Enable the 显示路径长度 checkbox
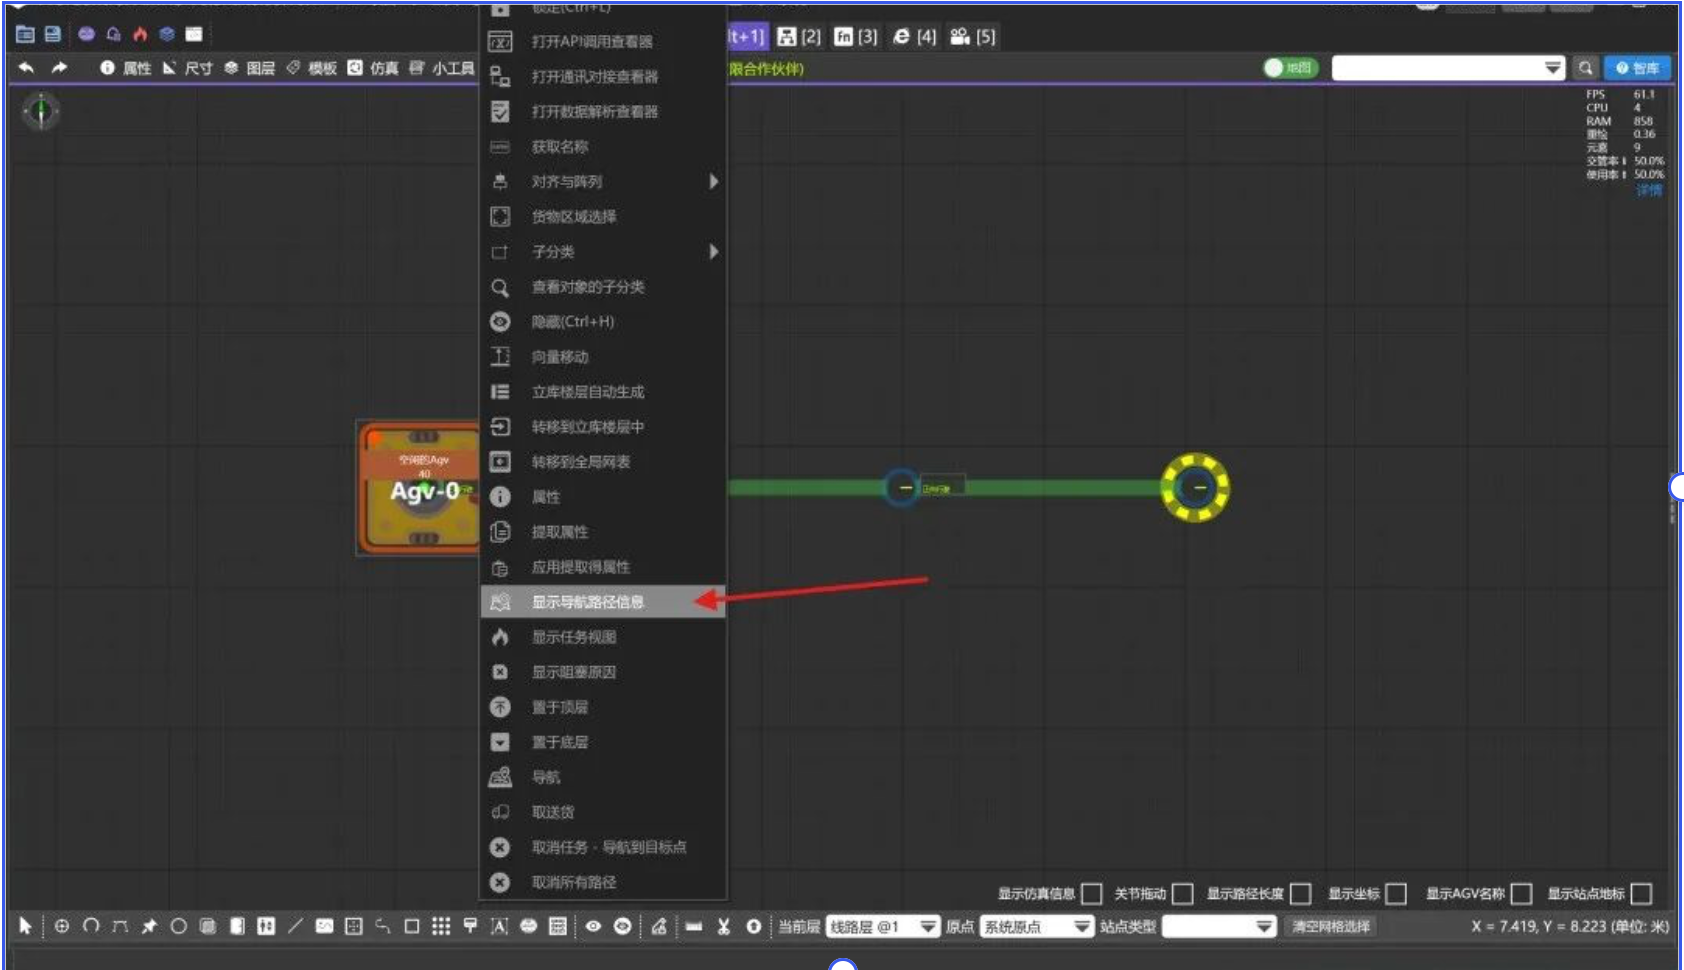 (1301, 894)
